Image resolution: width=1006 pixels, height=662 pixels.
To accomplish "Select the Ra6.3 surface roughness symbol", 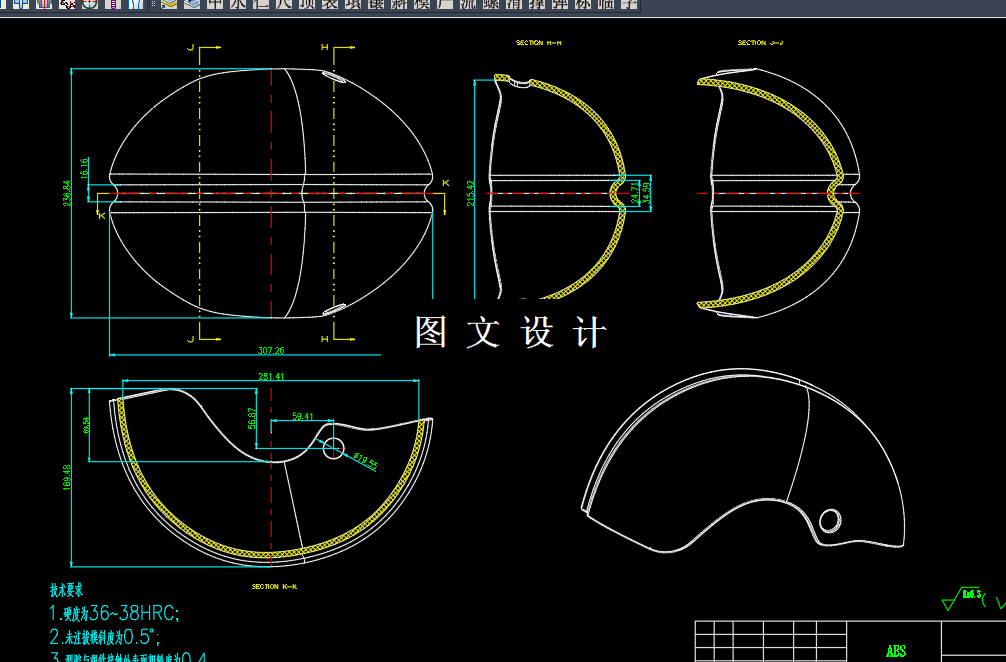I will tap(962, 599).
